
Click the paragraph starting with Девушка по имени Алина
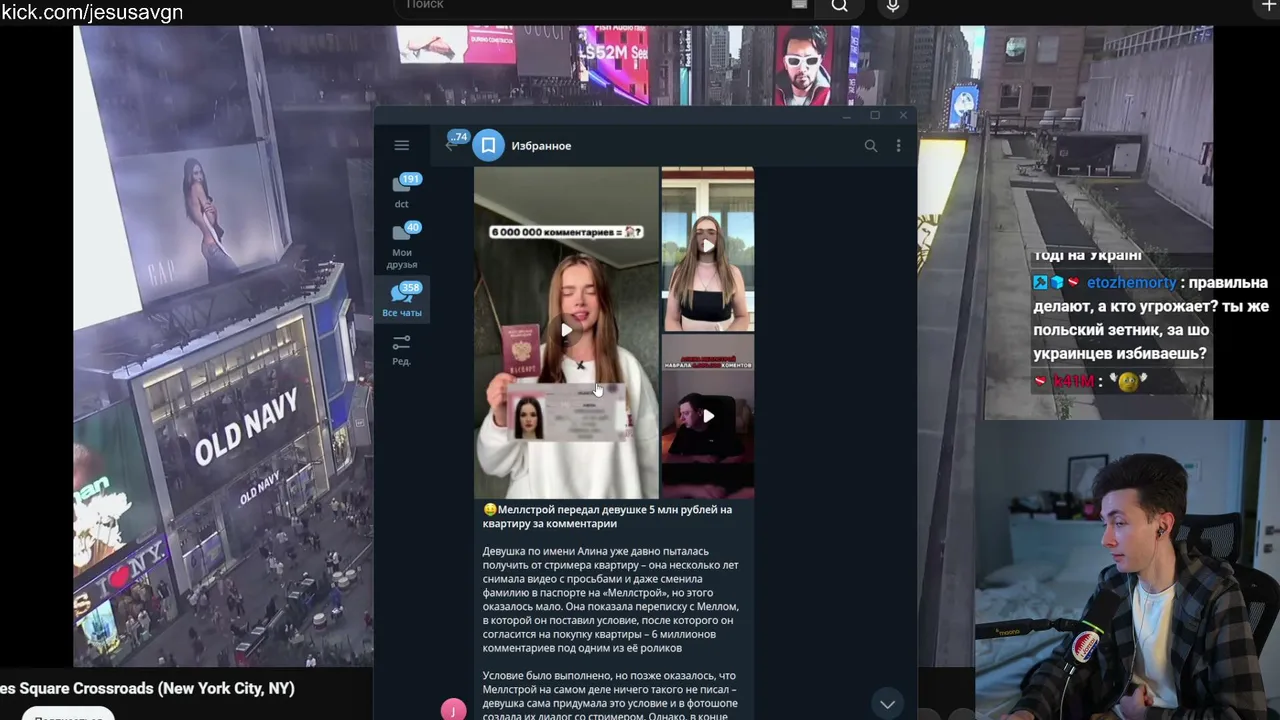611,599
